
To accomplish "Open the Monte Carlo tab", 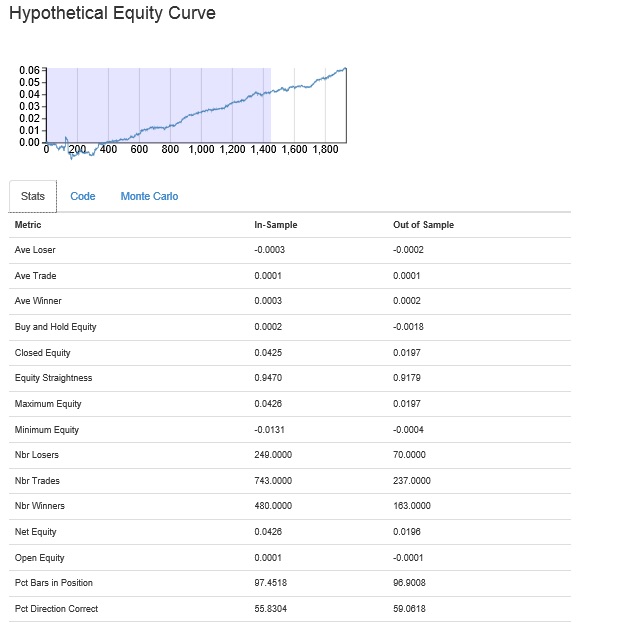I will coord(149,196).
